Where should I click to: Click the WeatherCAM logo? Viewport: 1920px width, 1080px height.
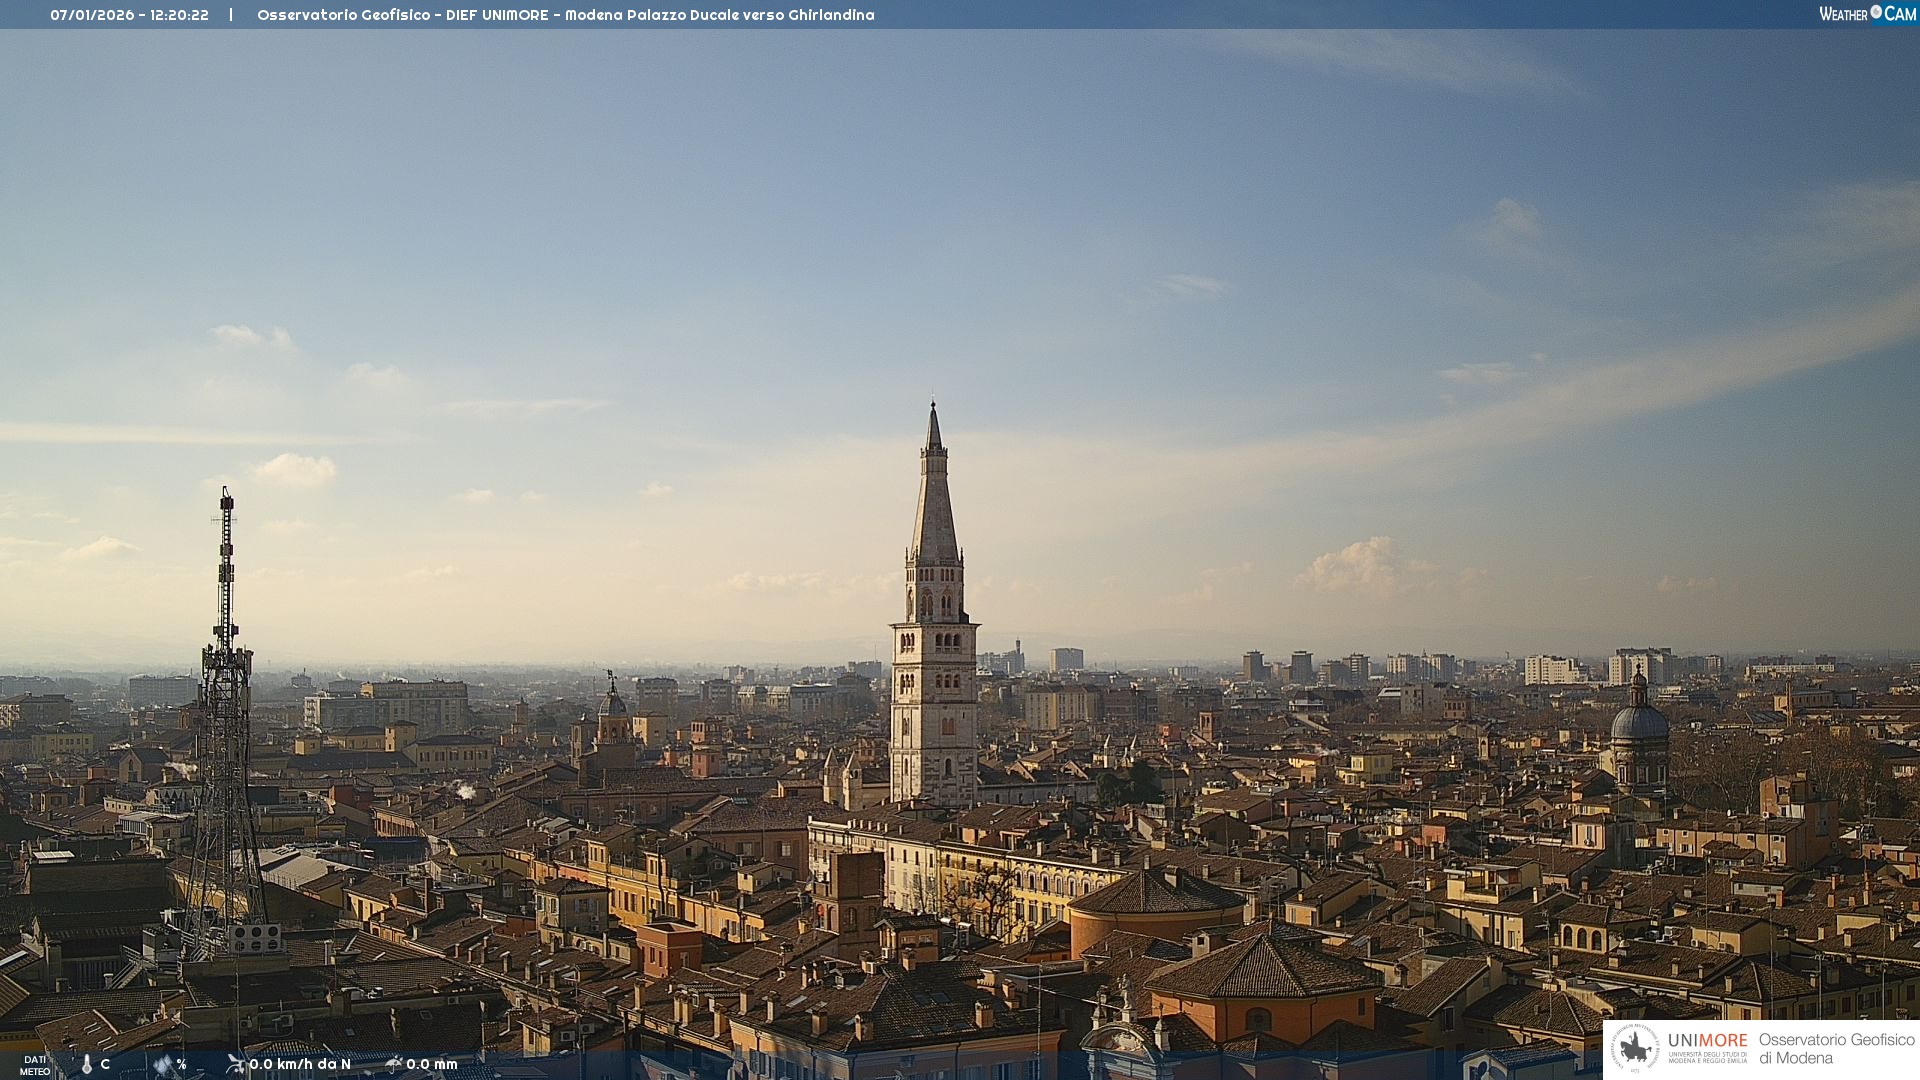pyautogui.click(x=1867, y=14)
